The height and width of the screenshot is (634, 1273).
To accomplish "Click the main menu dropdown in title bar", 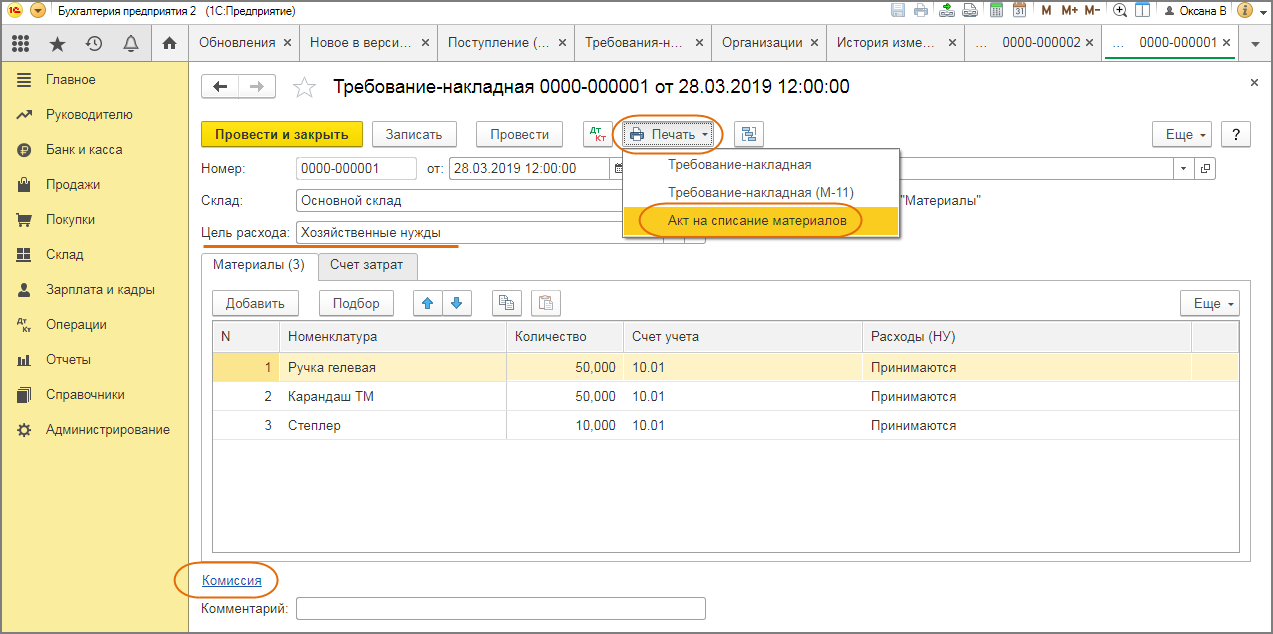I will pyautogui.click(x=38, y=10).
